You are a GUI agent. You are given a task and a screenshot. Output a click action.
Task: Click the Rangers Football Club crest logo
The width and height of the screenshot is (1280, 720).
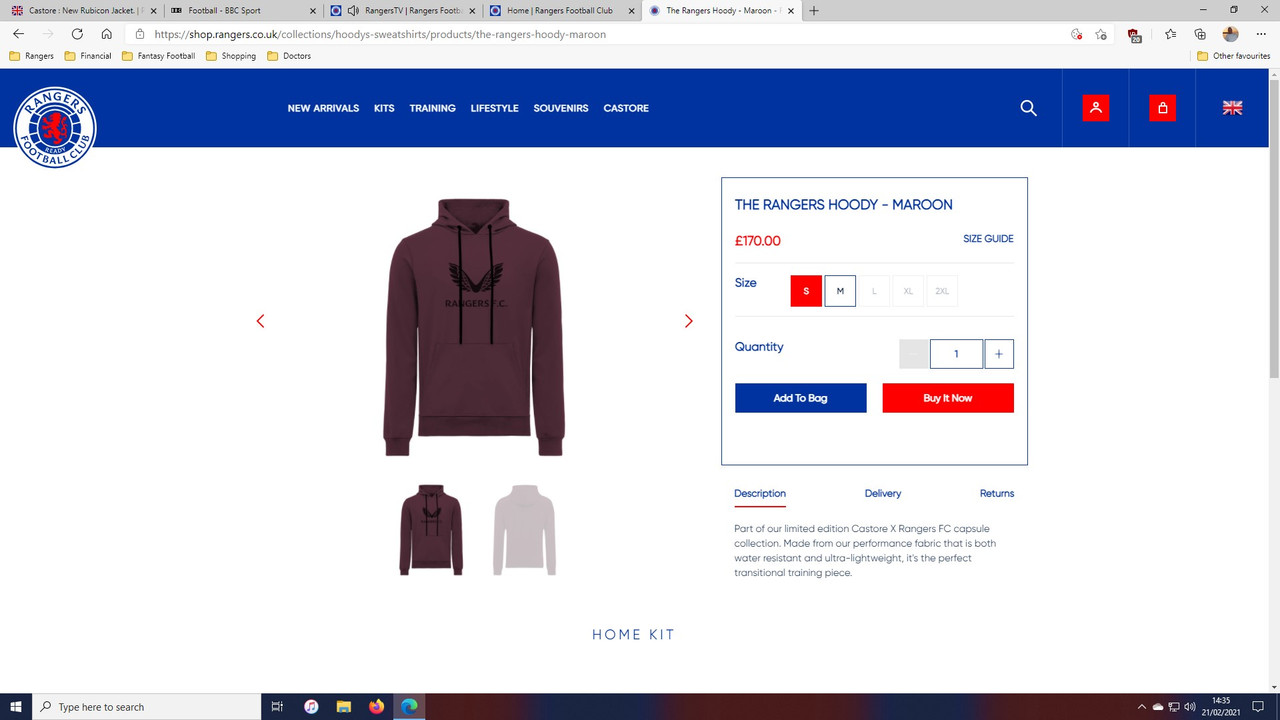pos(55,127)
